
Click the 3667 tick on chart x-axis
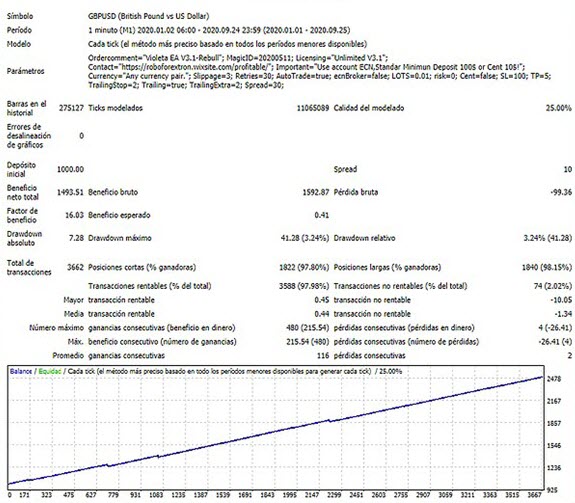(x=534, y=495)
